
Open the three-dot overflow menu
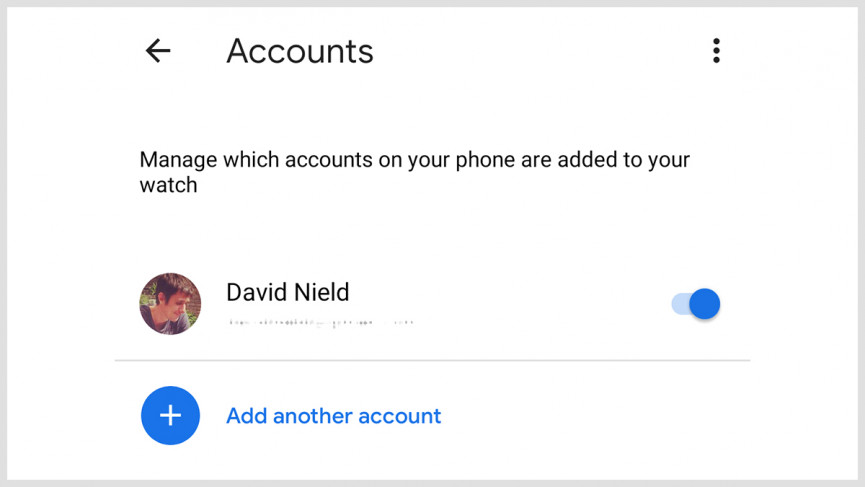(716, 51)
